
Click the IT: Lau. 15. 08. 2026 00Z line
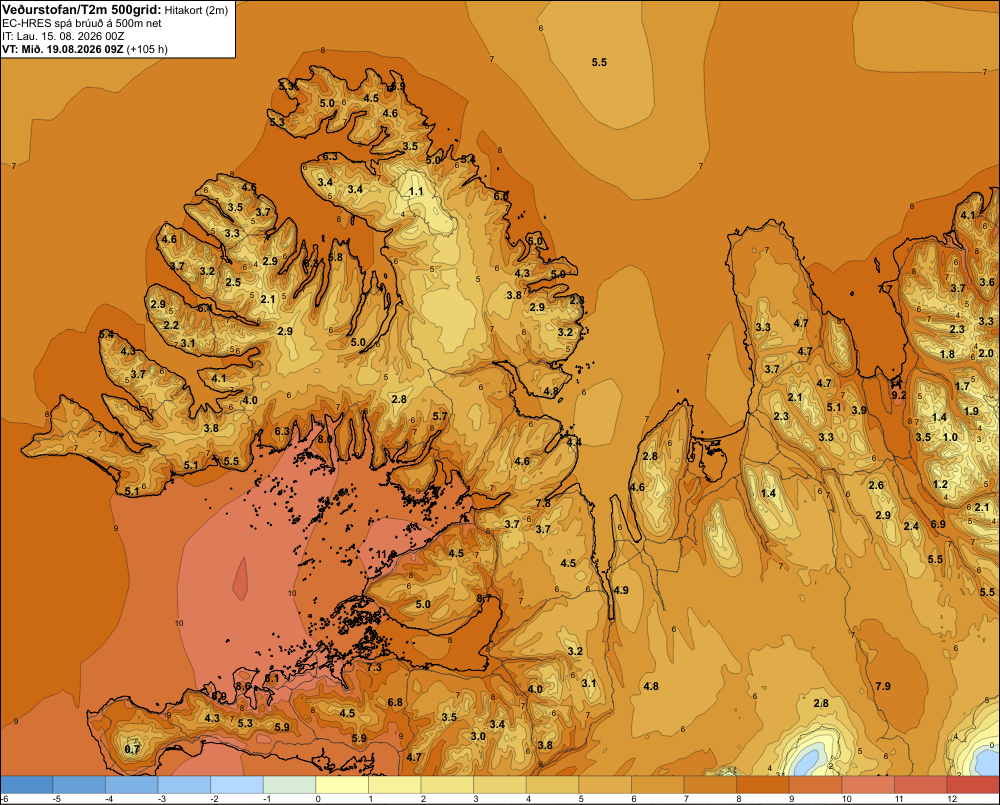pyautogui.click(x=63, y=36)
